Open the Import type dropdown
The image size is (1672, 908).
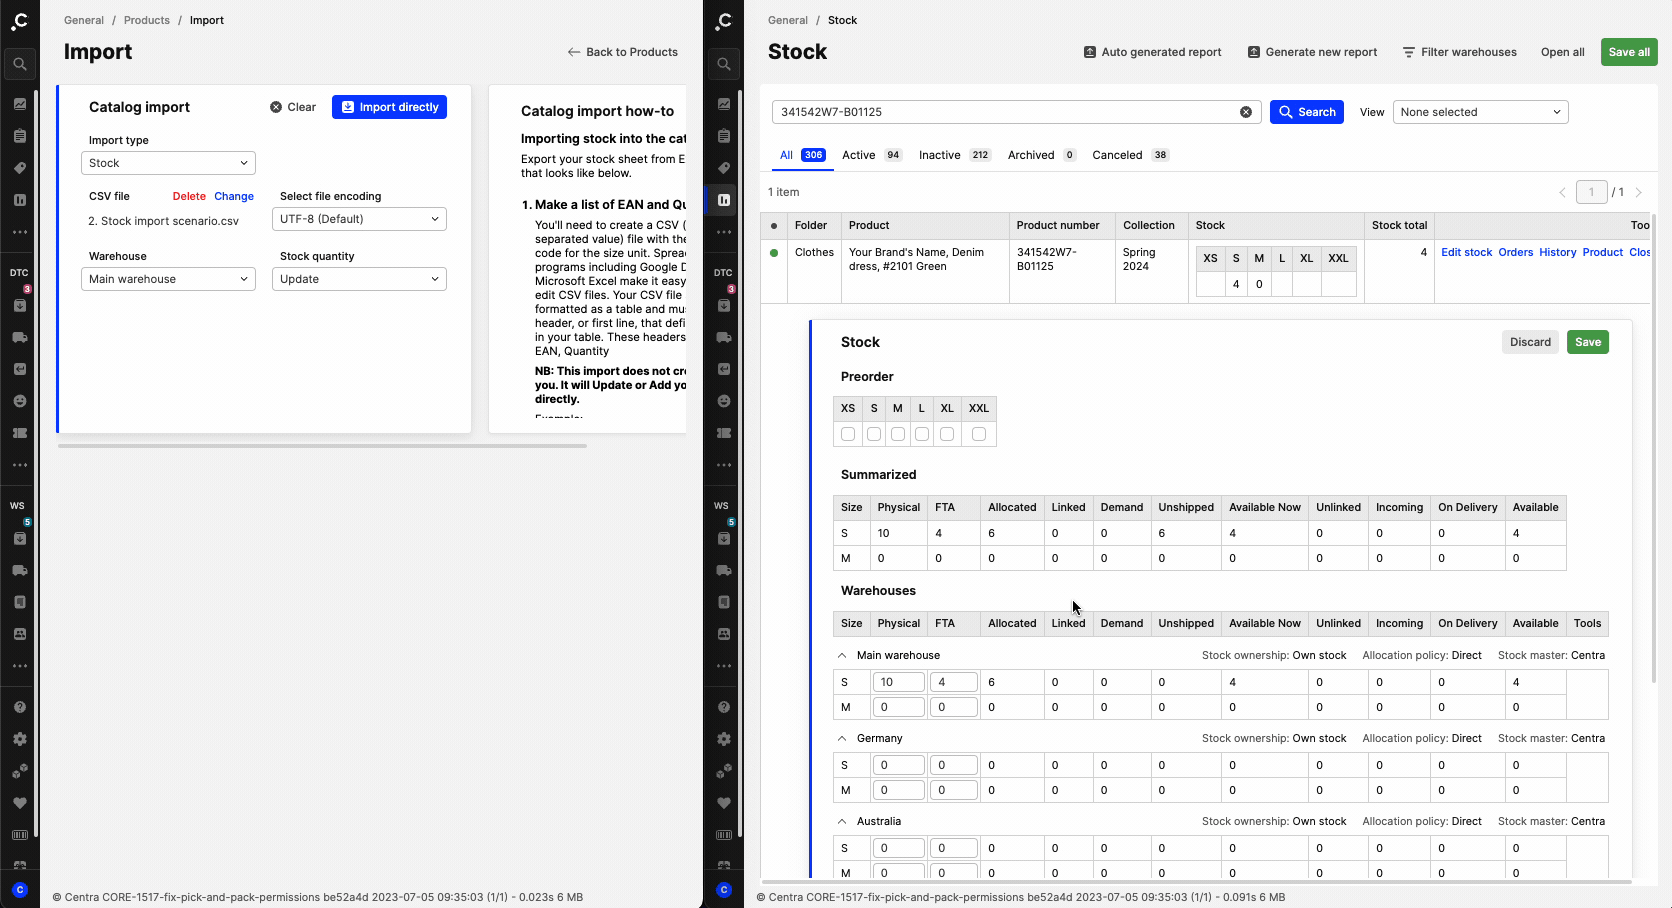click(x=168, y=163)
